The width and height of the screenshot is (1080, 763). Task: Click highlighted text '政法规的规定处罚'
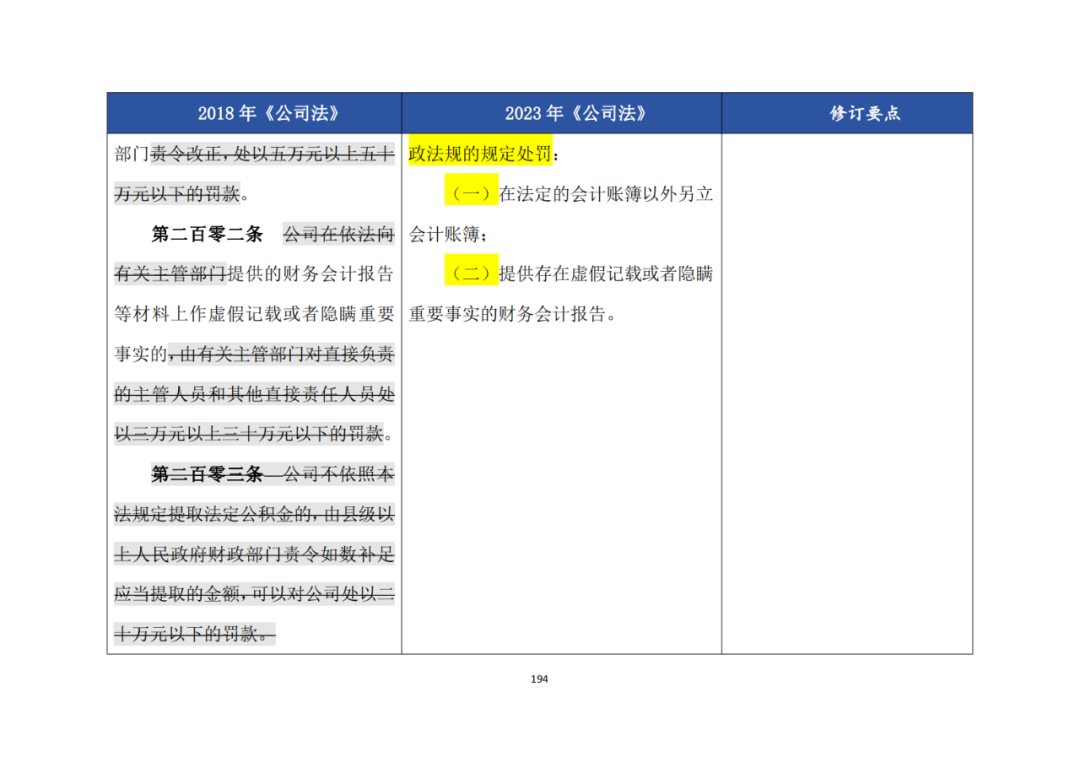tap(480, 154)
